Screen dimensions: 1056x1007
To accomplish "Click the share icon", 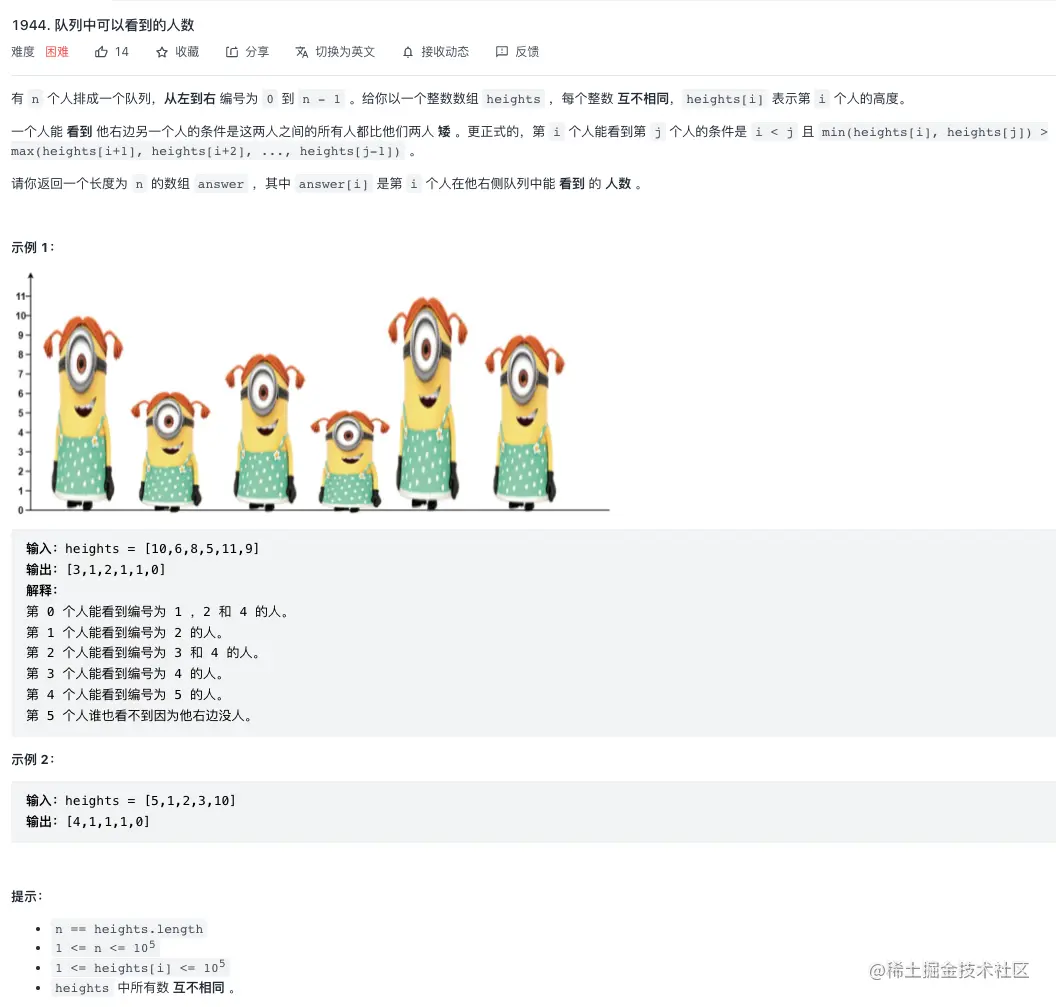I will coord(232,52).
